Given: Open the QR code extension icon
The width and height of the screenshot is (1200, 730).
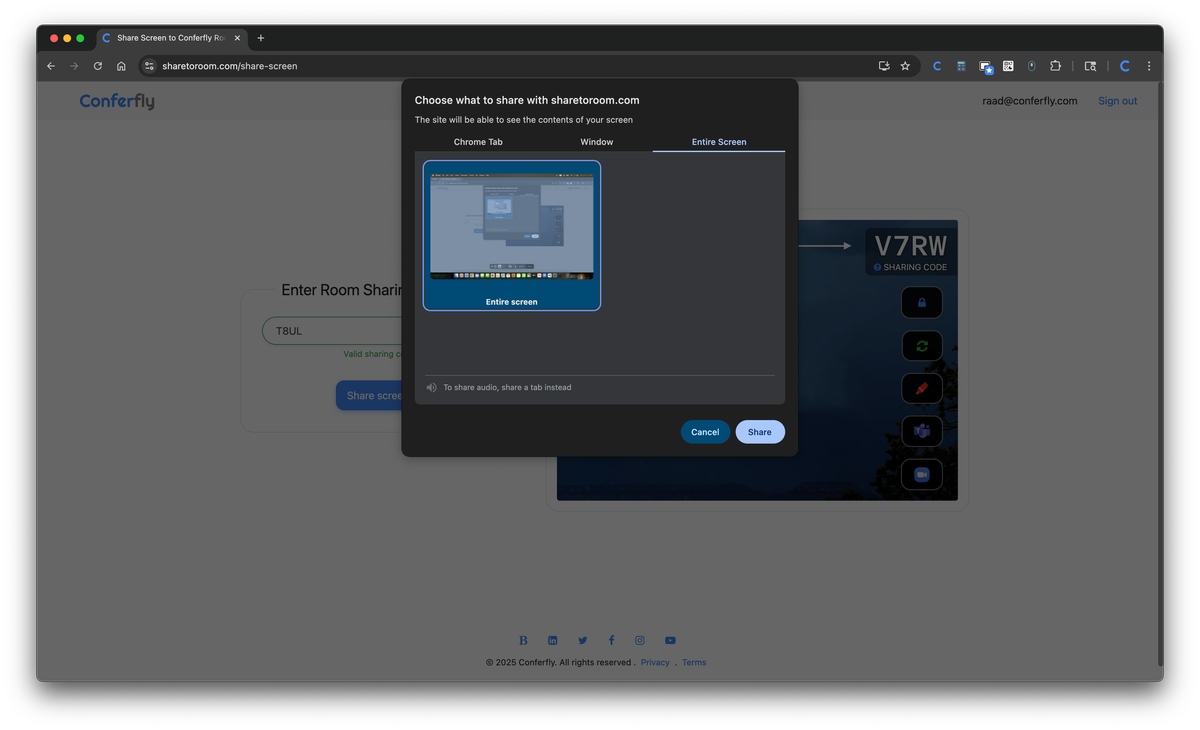Looking at the screenshot, I should 1008,66.
